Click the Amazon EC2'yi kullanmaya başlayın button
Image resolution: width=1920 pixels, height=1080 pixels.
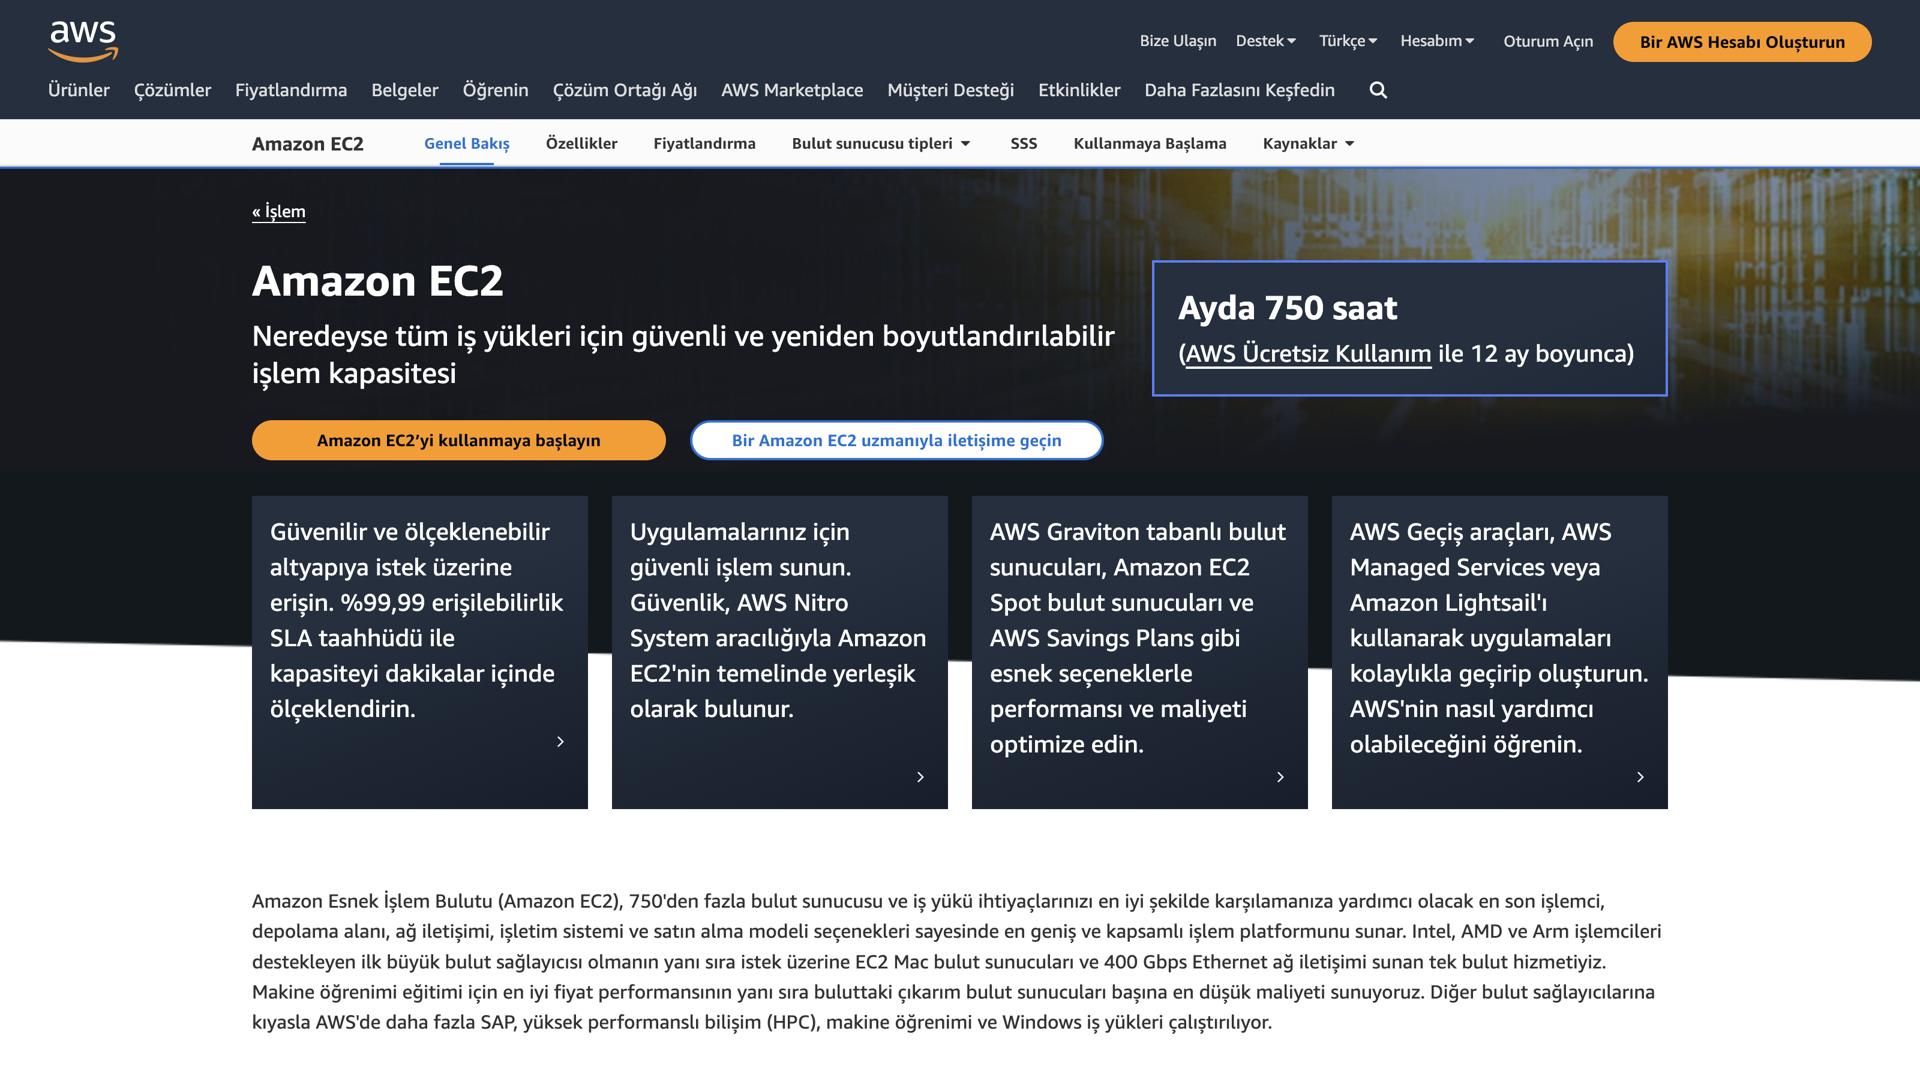pyautogui.click(x=458, y=440)
